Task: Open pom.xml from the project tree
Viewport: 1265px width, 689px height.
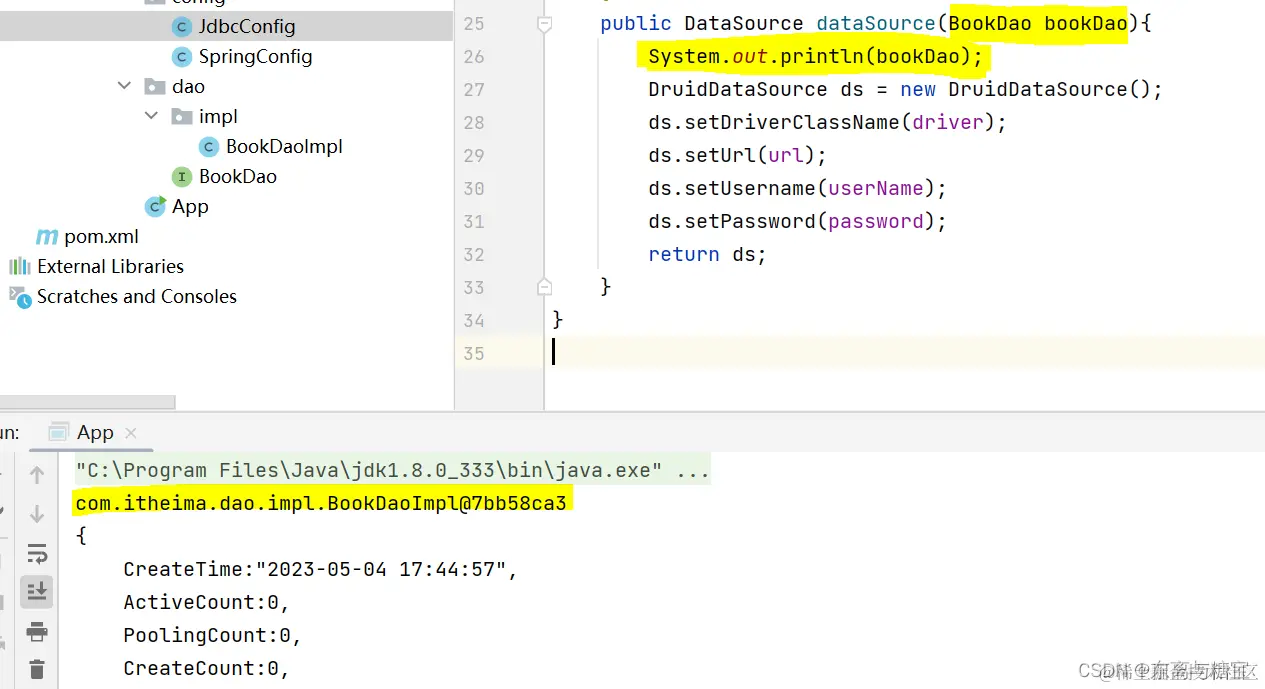Action: (101, 237)
